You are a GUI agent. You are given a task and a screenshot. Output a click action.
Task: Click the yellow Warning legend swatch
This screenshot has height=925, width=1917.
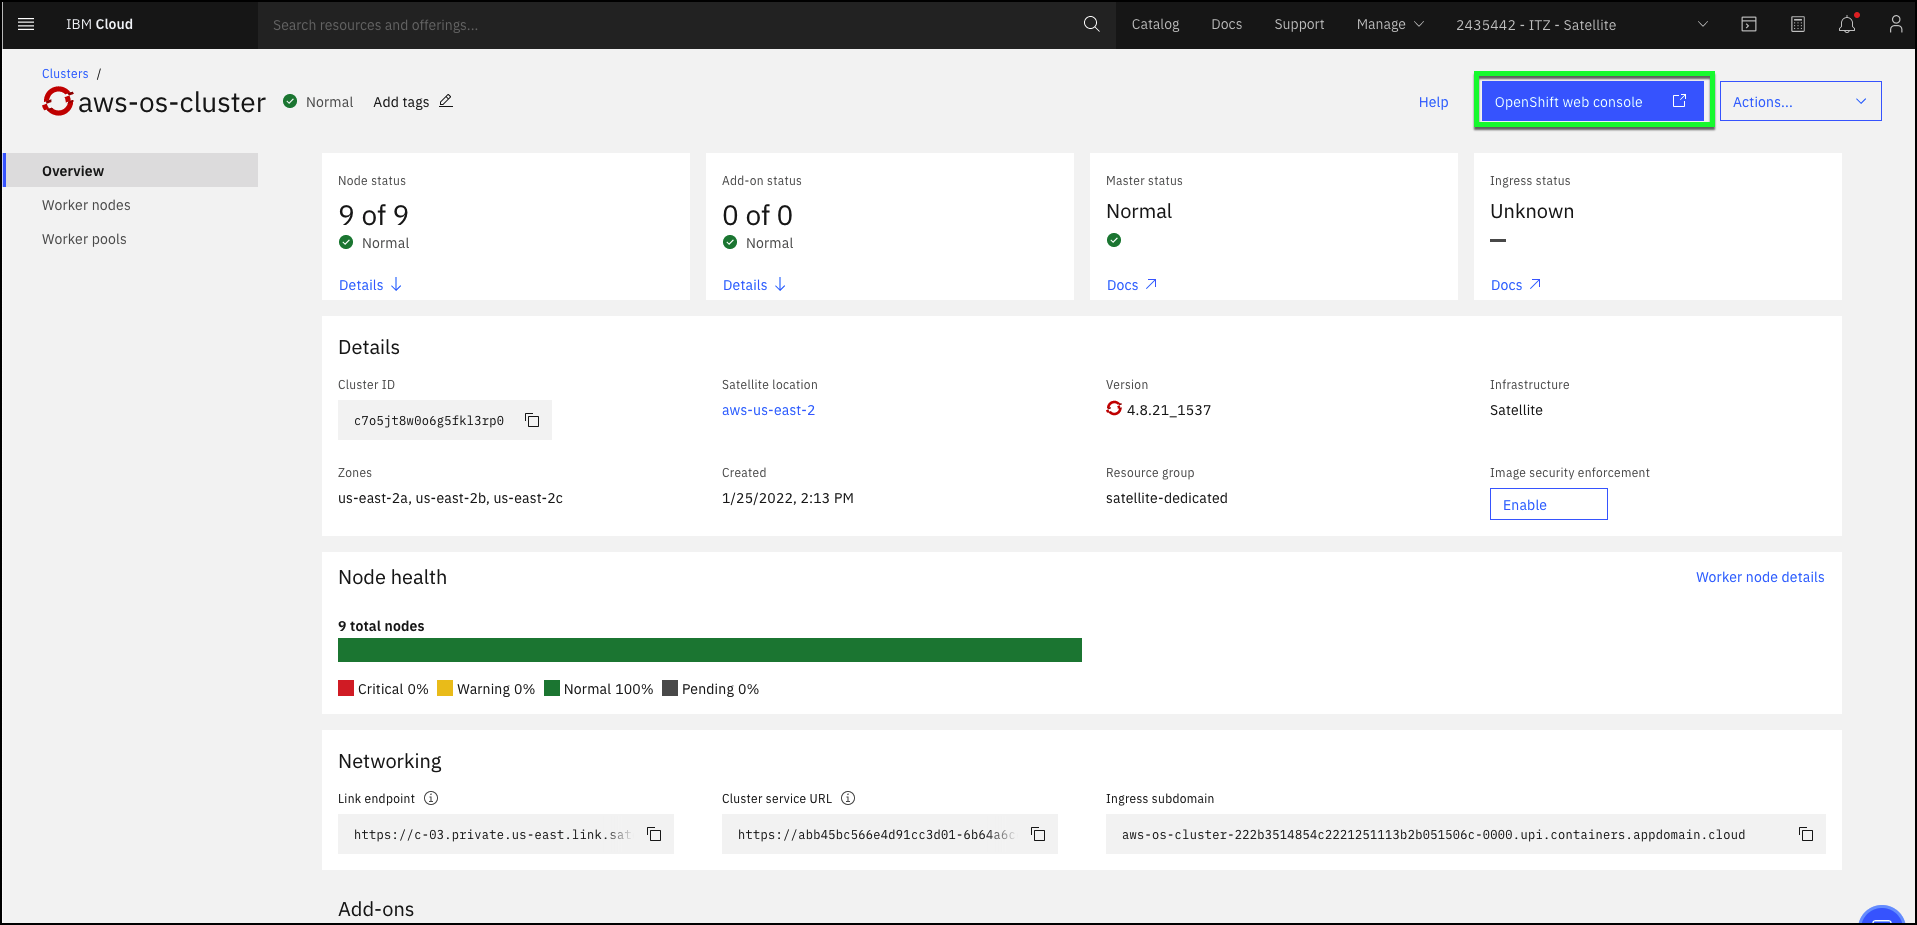coord(445,688)
